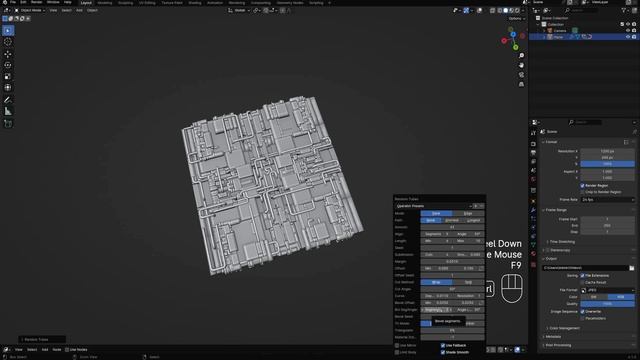The image size is (640, 360).
Task: Adjust the resolution percentage slider
Action: pyautogui.click(x=608, y=164)
